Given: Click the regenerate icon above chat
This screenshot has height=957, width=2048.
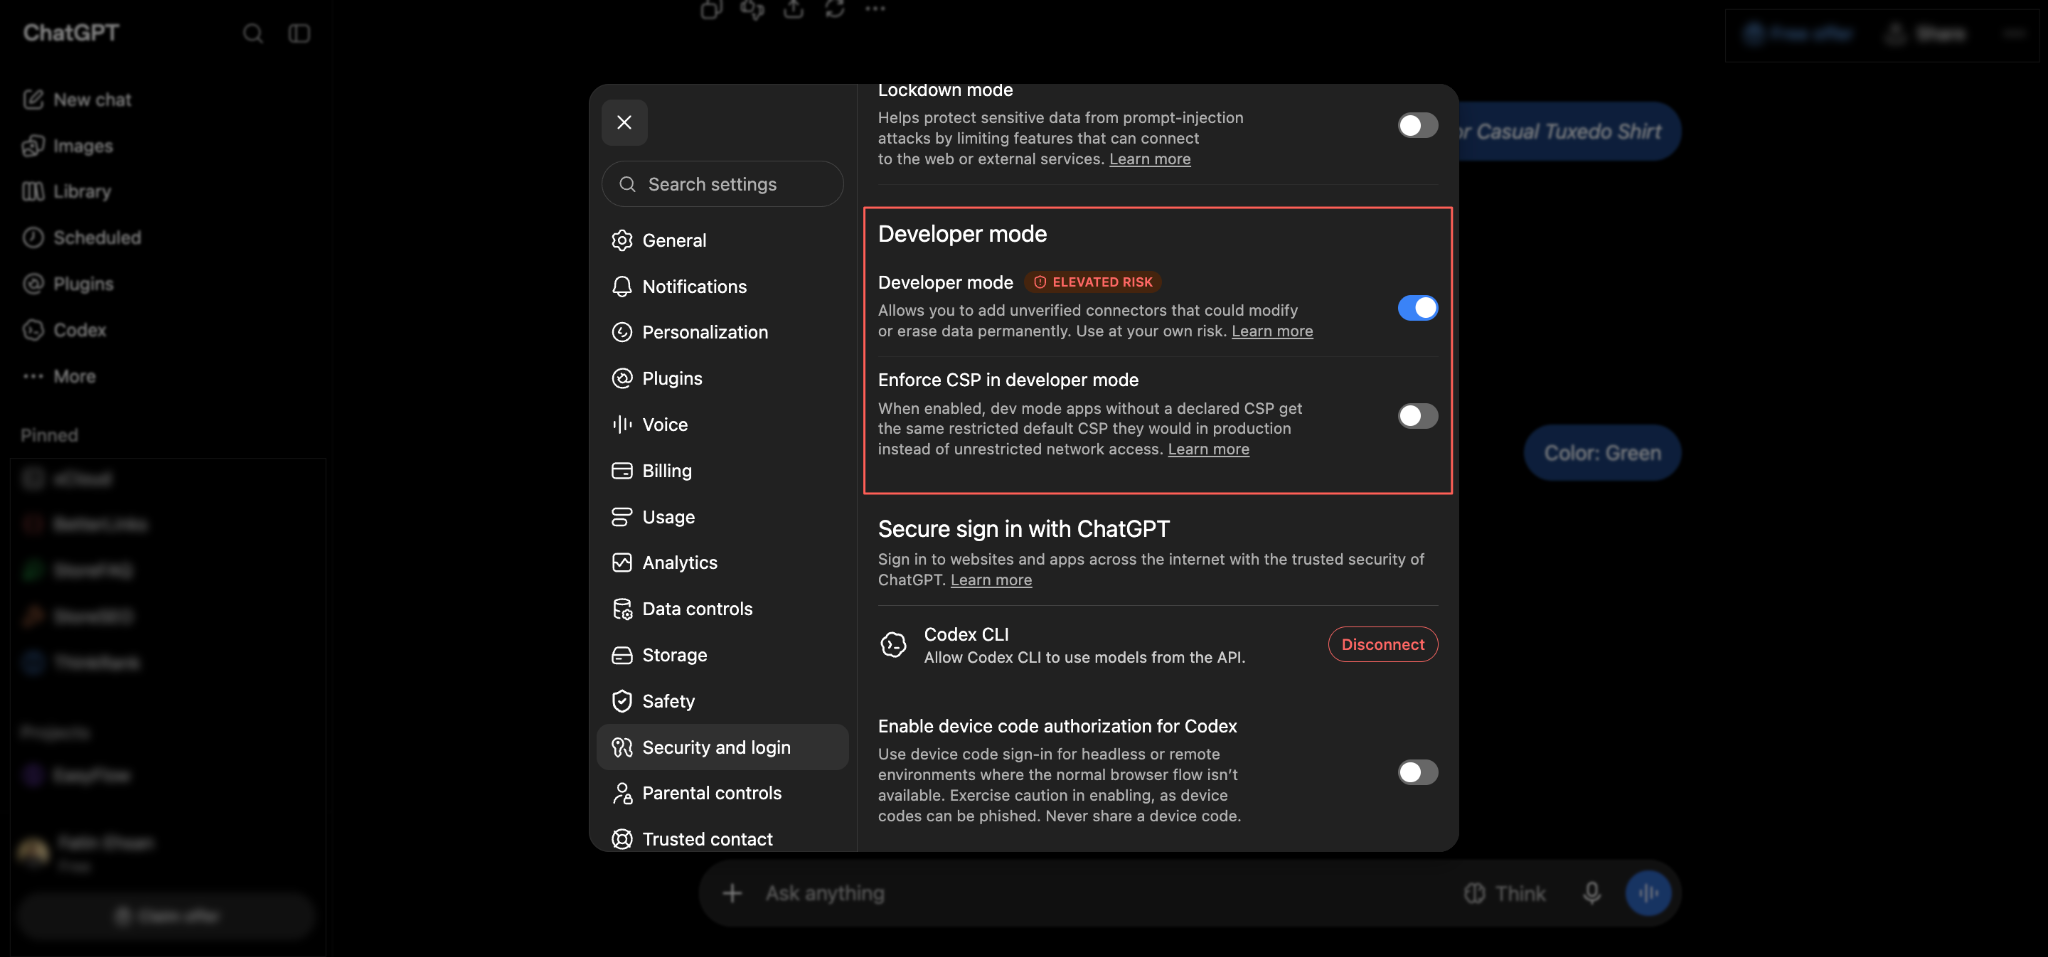Looking at the screenshot, I should 835,9.
